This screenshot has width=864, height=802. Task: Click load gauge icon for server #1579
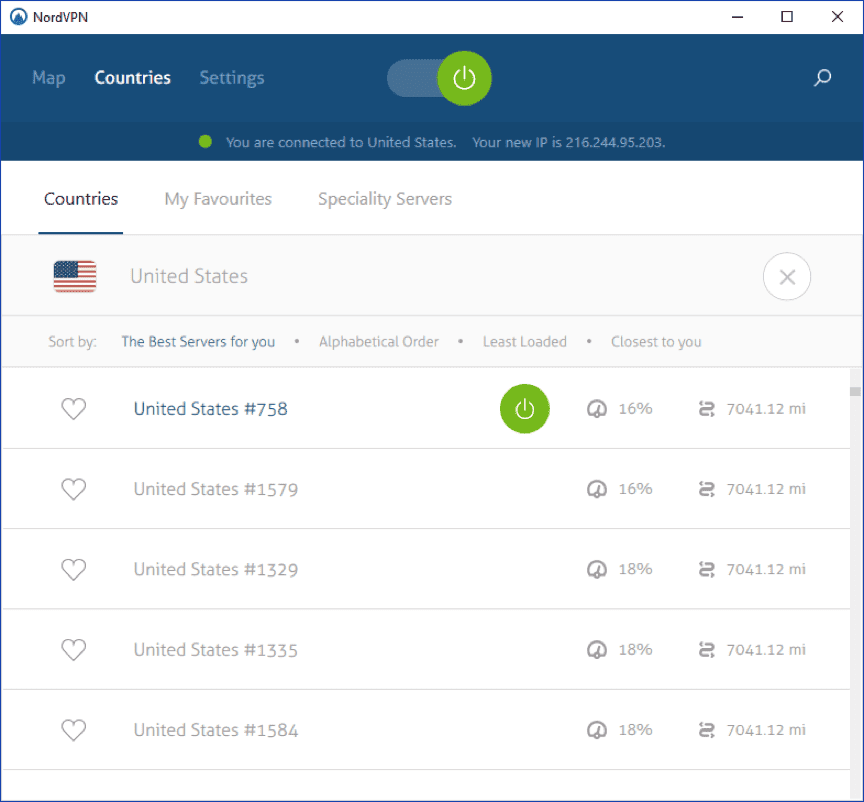597,489
